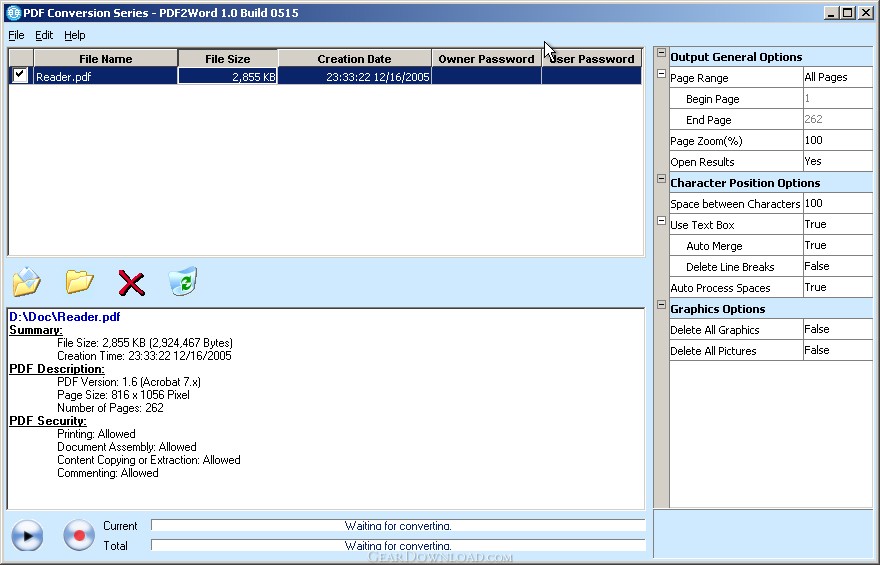
Task: Sort by Creation Date column header
Action: 354,58
